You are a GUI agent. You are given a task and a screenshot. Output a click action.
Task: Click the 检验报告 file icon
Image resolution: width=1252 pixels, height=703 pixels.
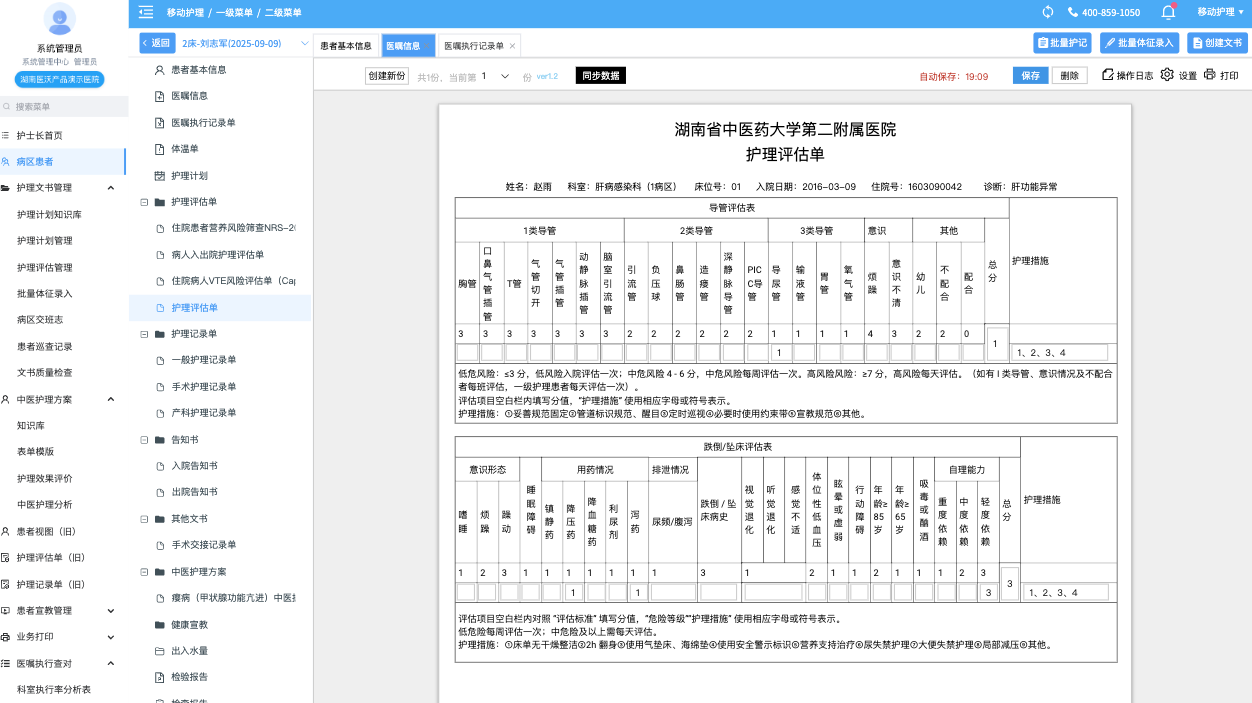tap(159, 678)
